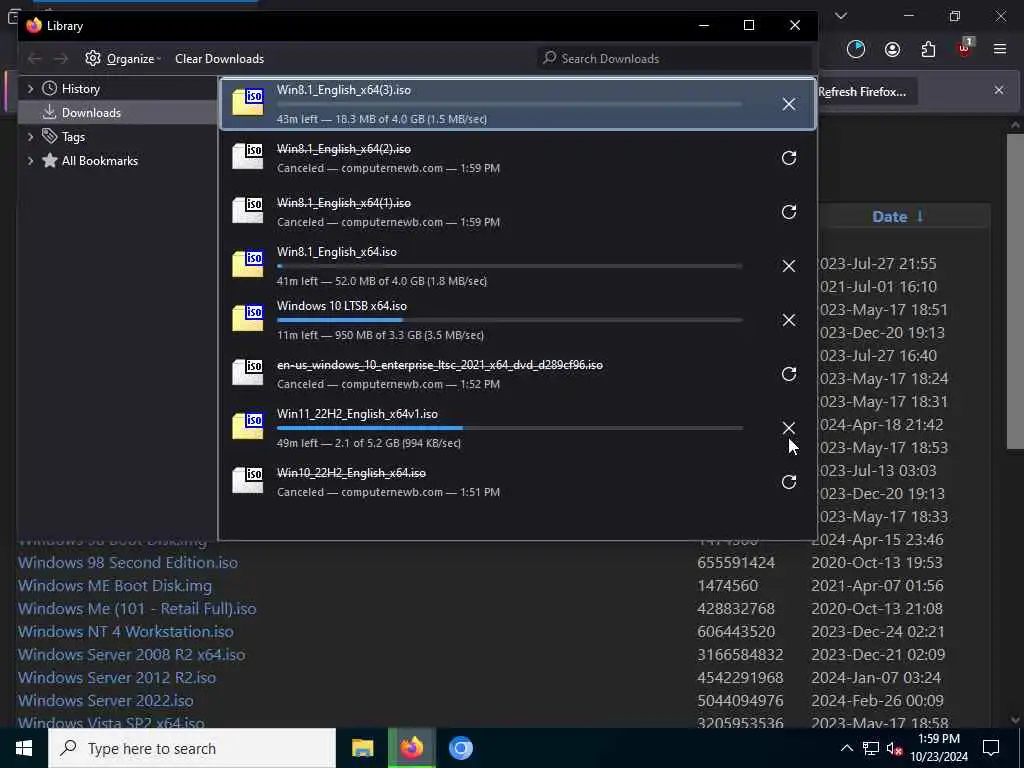The width and height of the screenshot is (1024, 768).
Task: Open File Explorer from taskbar
Action: pyautogui.click(x=362, y=748)
